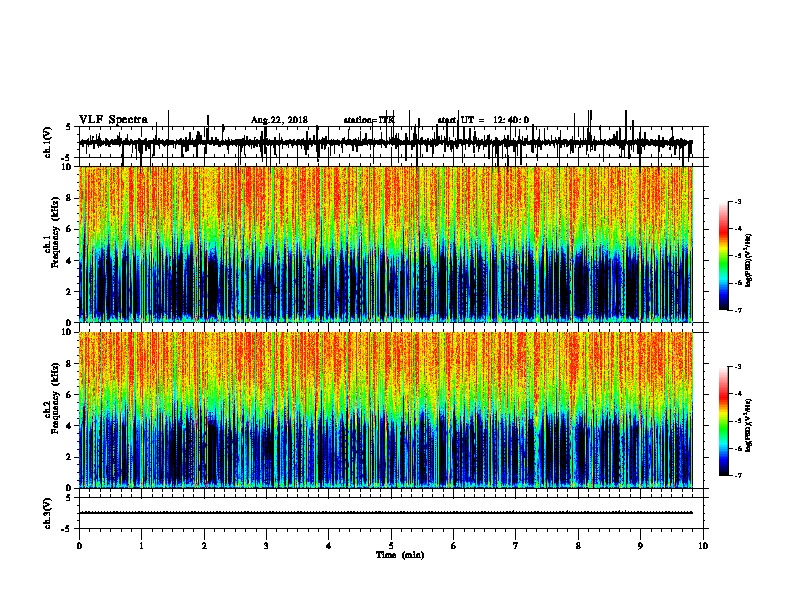
Task: Click the ch.2 PSD color scale bar
Action: click(x=724, y=421)
